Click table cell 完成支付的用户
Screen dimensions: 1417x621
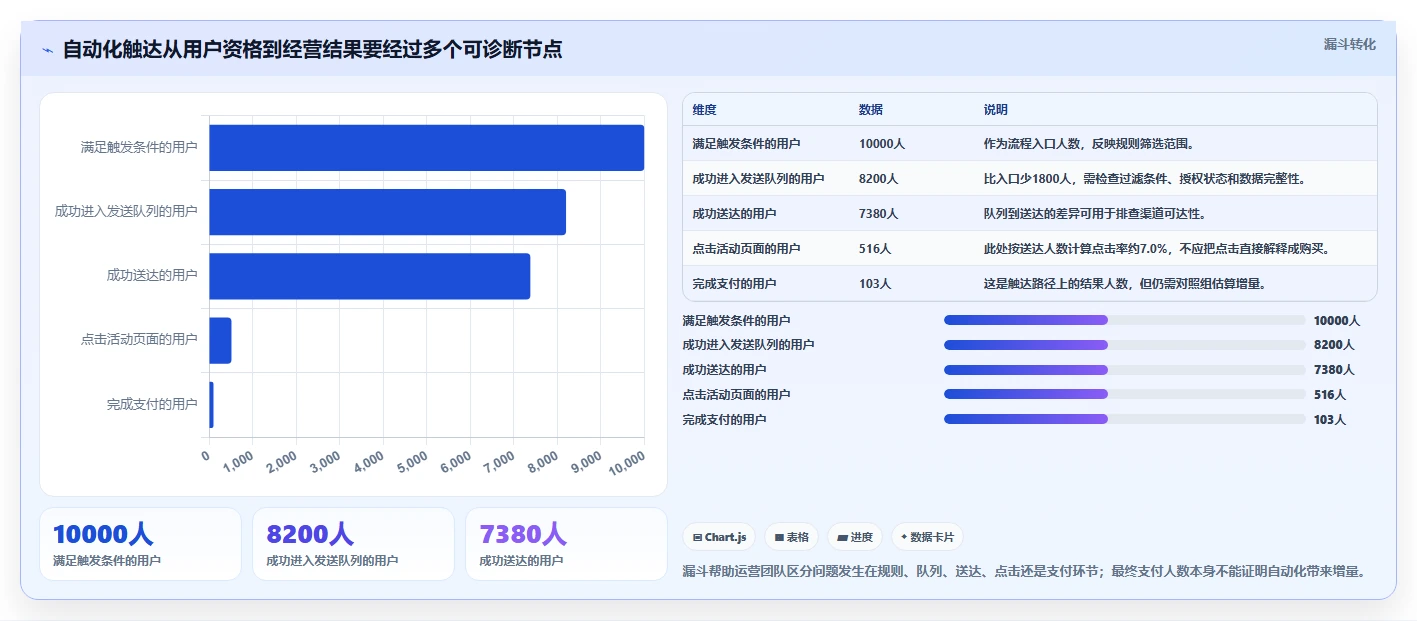click(734, 283)
